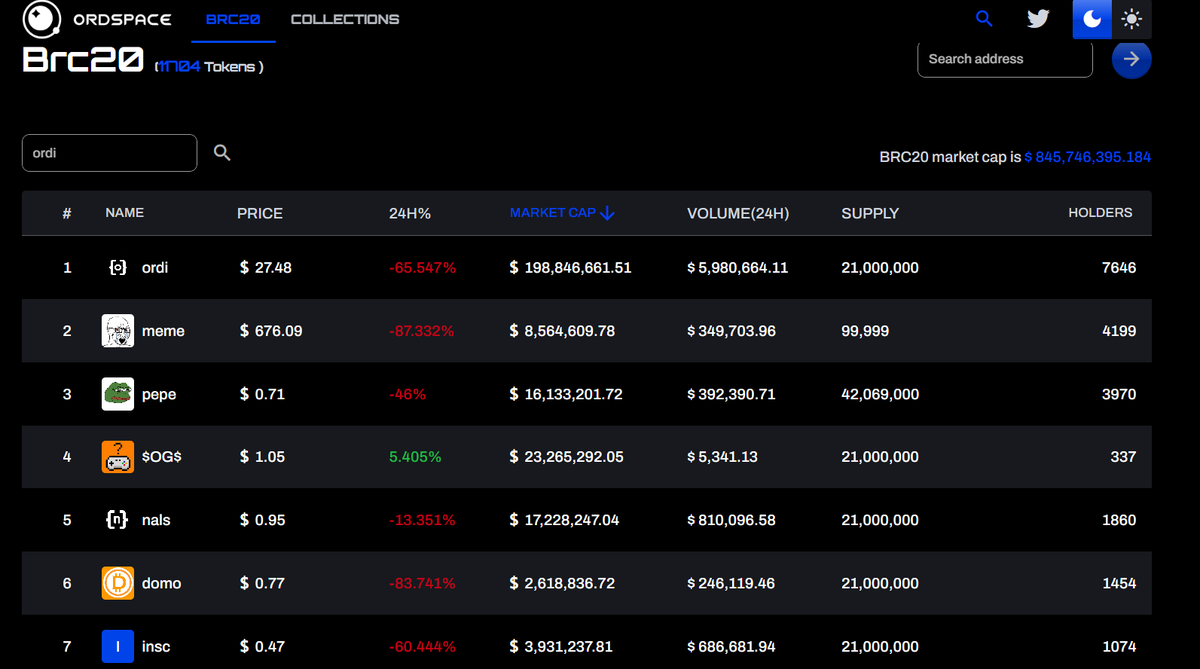The height and width of the screenshot is (669, 1200).
Task: Sort table by Supply column
Action: [x=870, y=213]
